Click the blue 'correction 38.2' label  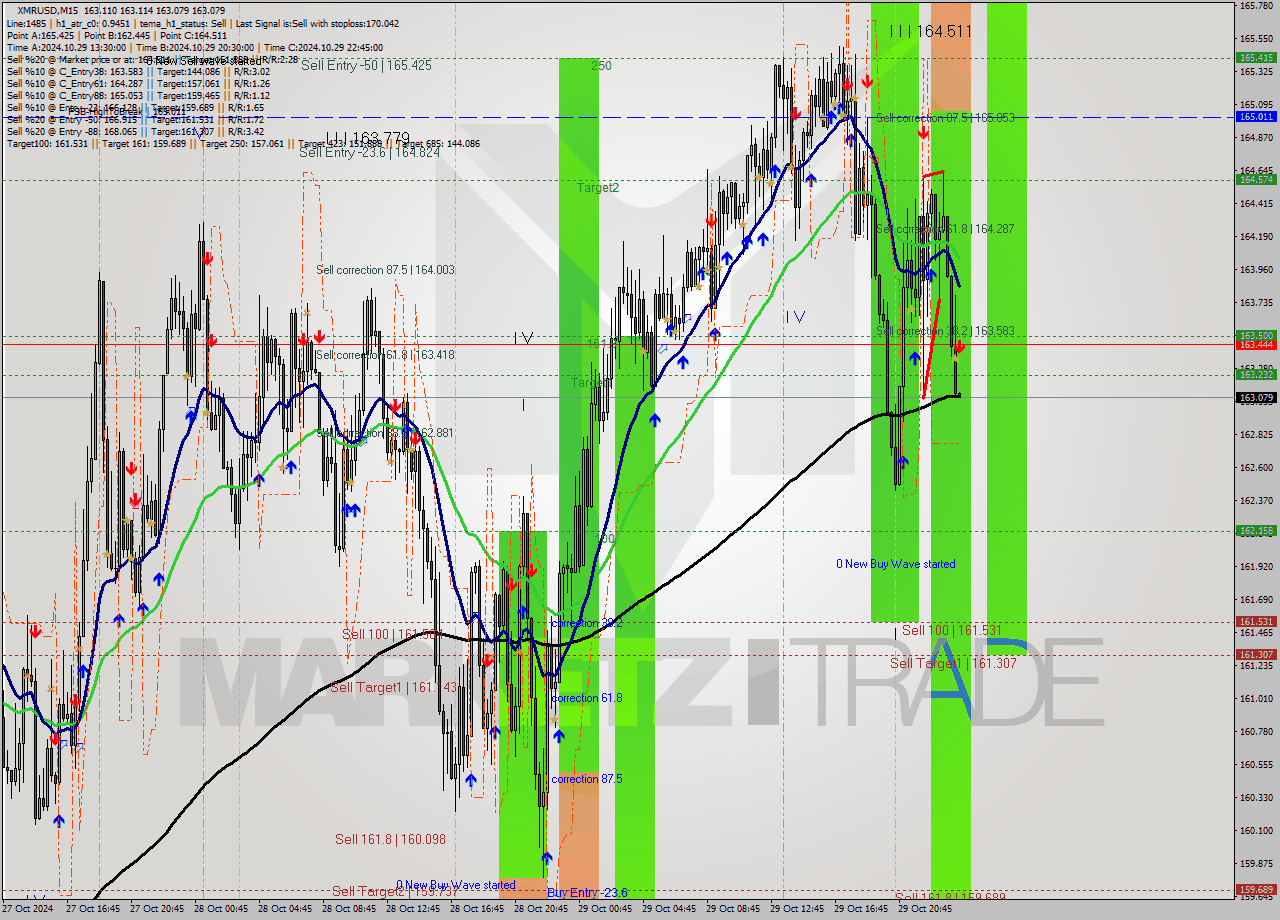[x=587, y=623]
